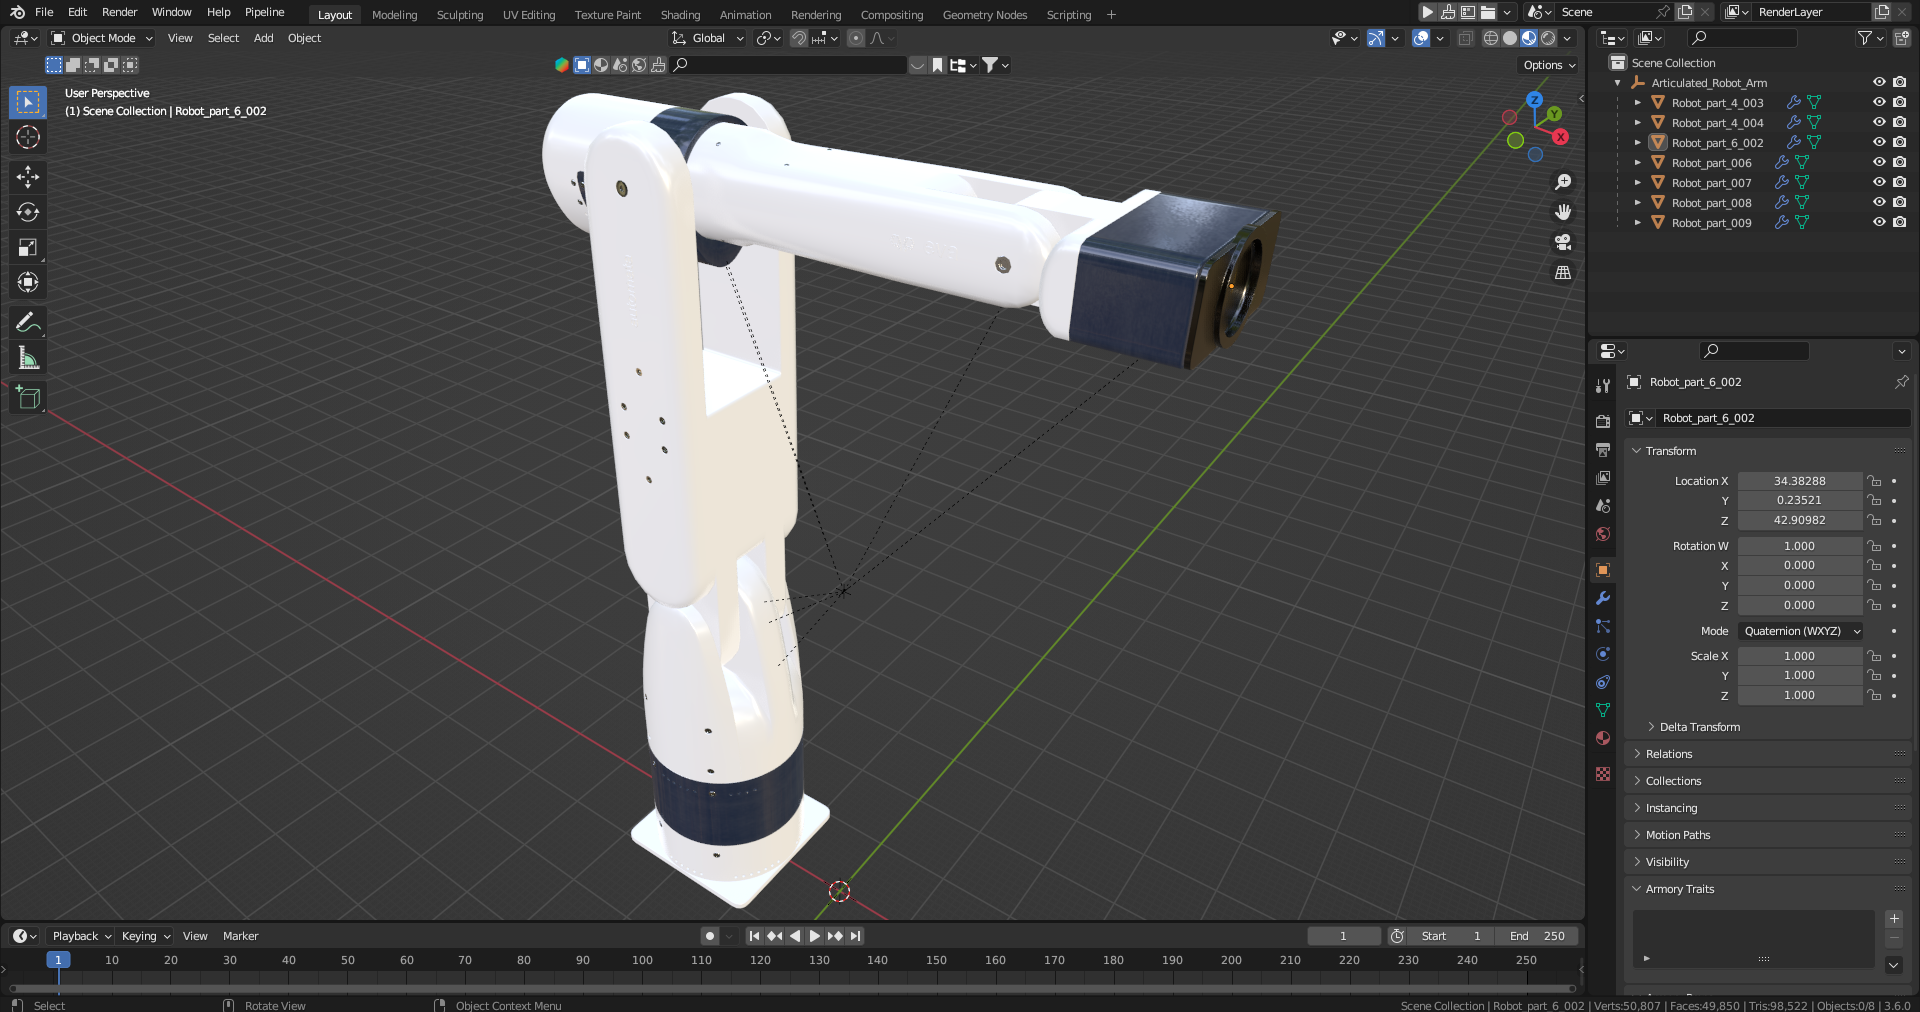
Task: Switch to the Geometry Nodes workspace tab
Action: [985, 15]
